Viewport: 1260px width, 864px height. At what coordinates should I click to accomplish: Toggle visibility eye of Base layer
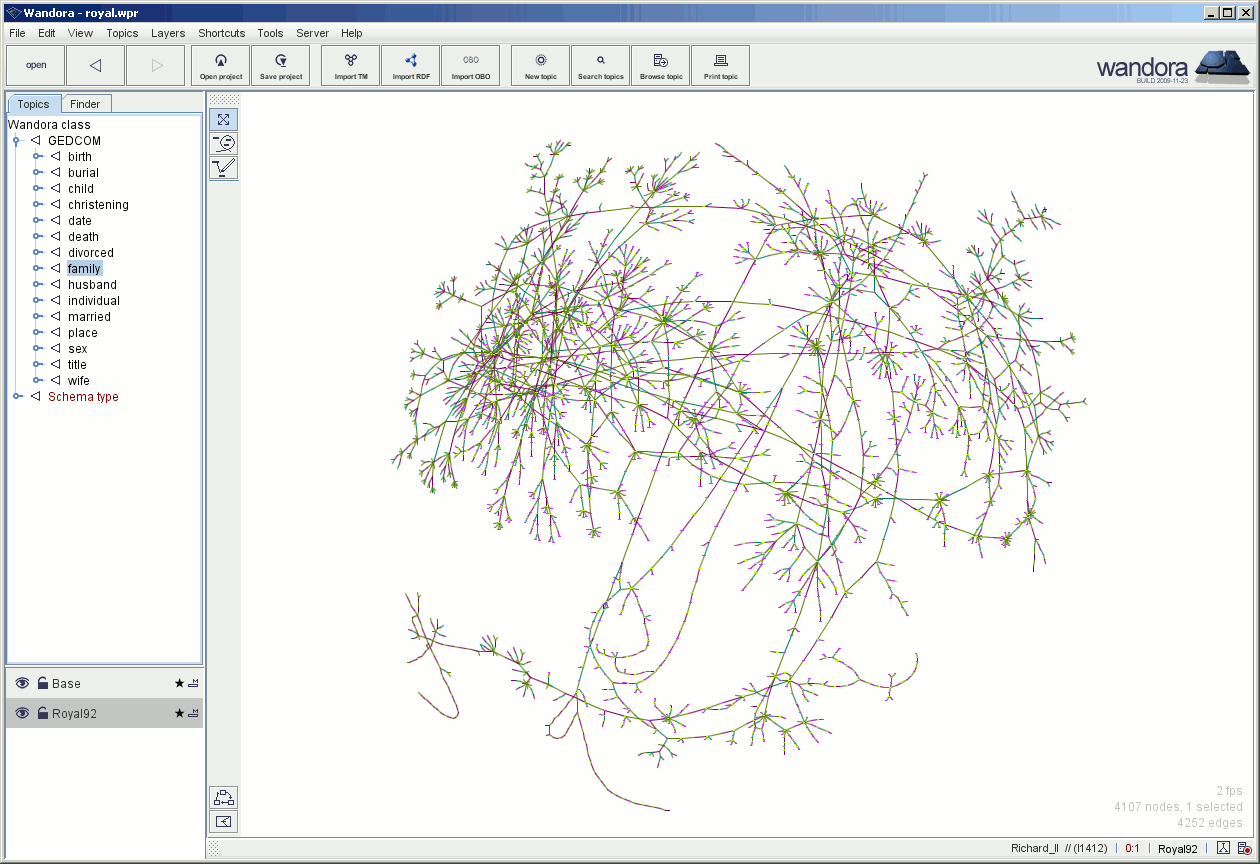coord(22,684)
